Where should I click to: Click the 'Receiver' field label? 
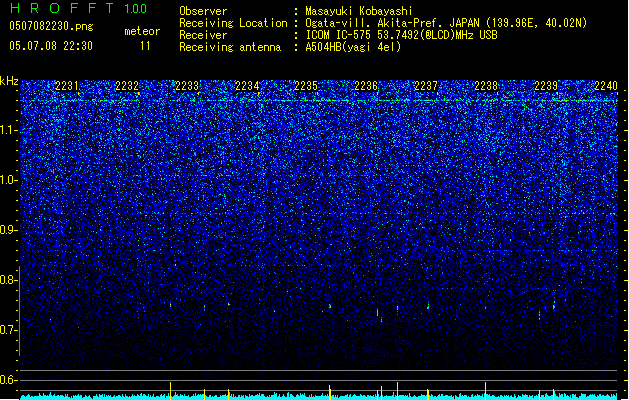coord(203,35)
